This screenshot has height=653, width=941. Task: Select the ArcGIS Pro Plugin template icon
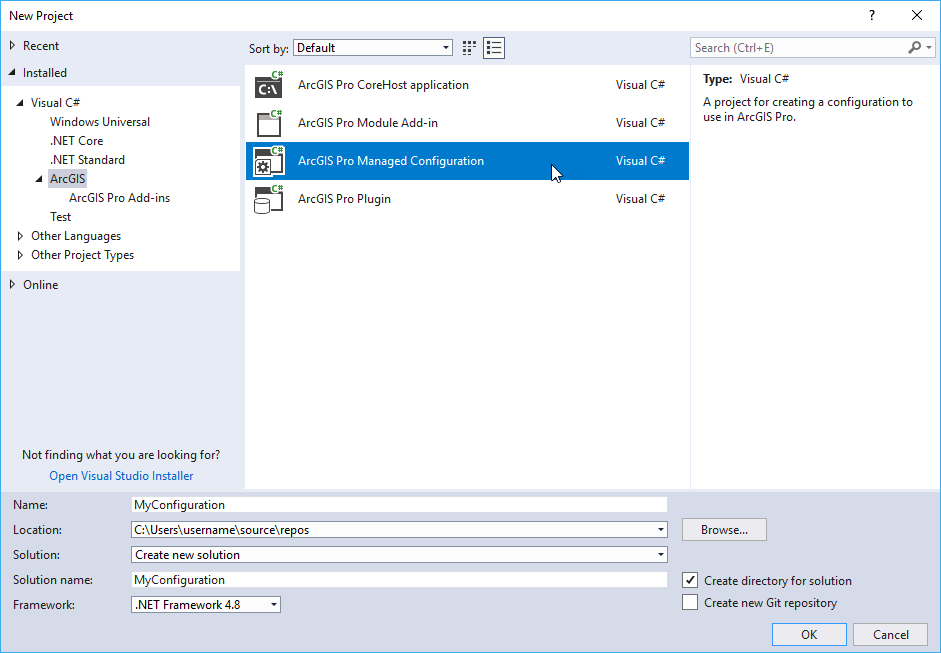pyautogui.click(x=268, y=199)
